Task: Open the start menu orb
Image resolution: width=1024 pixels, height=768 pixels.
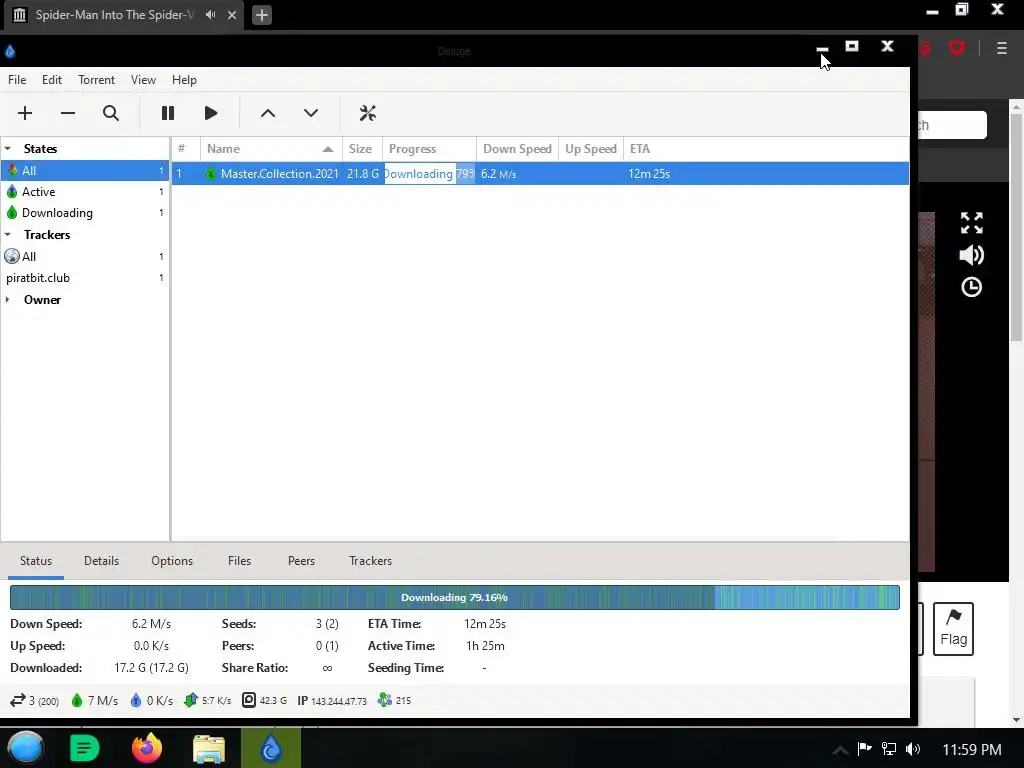Action: (25, 748)
